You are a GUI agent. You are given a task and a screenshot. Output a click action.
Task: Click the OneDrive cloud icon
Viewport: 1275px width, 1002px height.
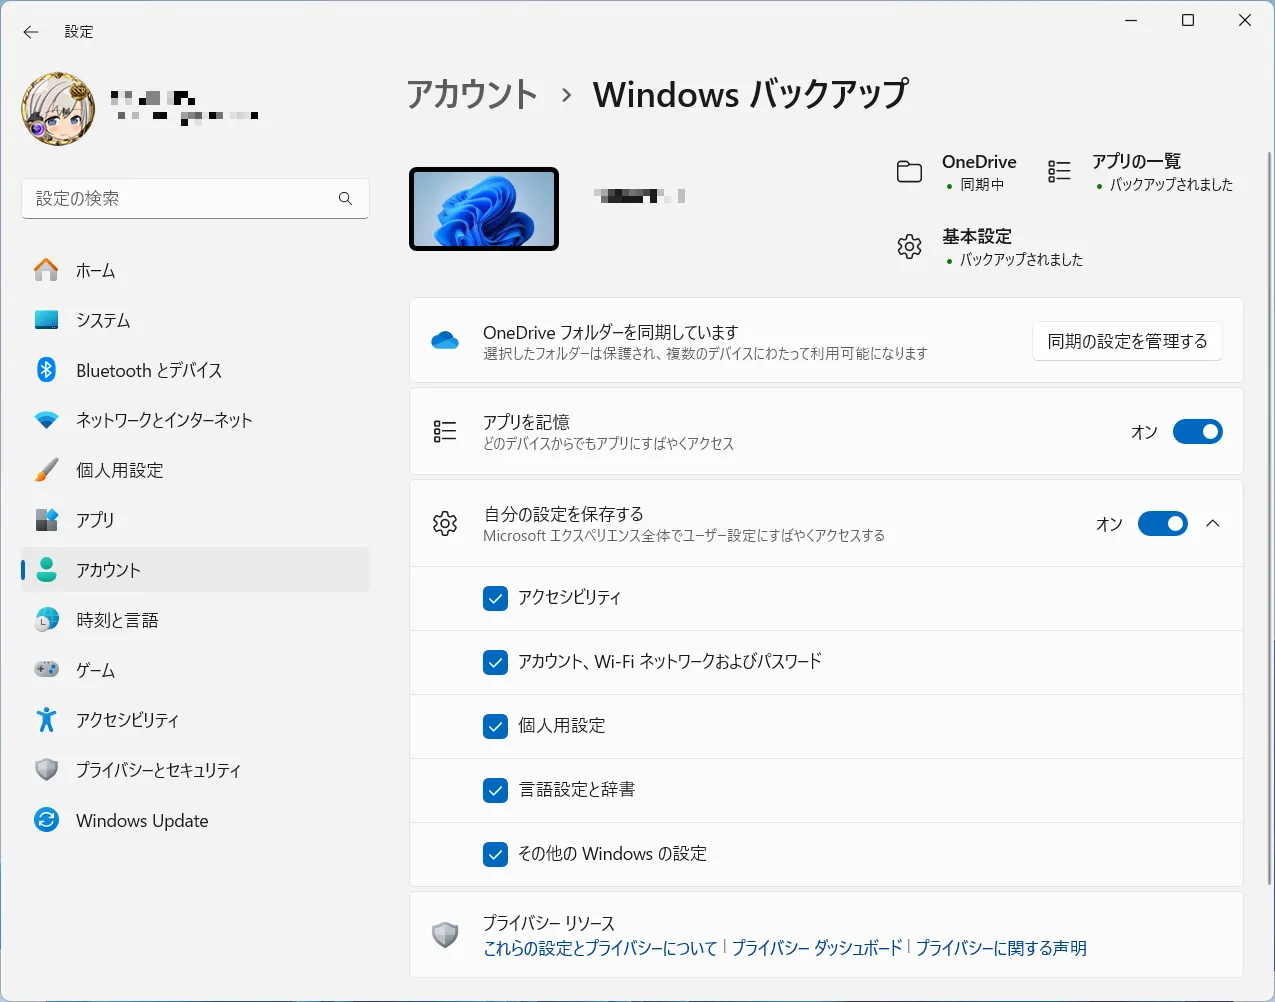tap(445, 341)
